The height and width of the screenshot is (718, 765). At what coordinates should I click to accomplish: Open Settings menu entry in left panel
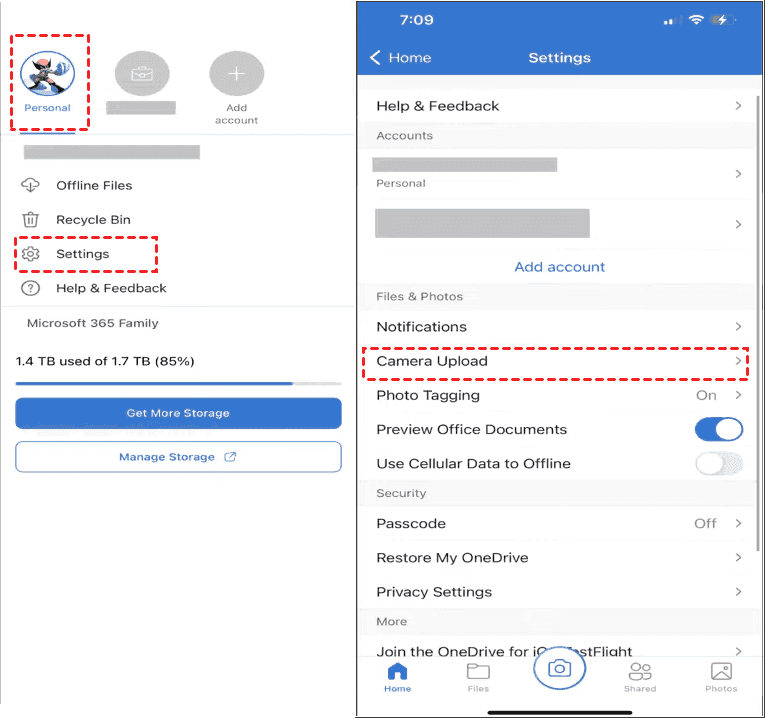click(82, 254)
